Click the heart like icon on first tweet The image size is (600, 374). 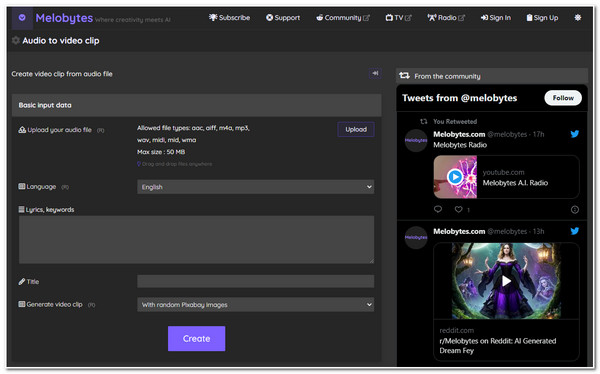click(x=458, y=209)
